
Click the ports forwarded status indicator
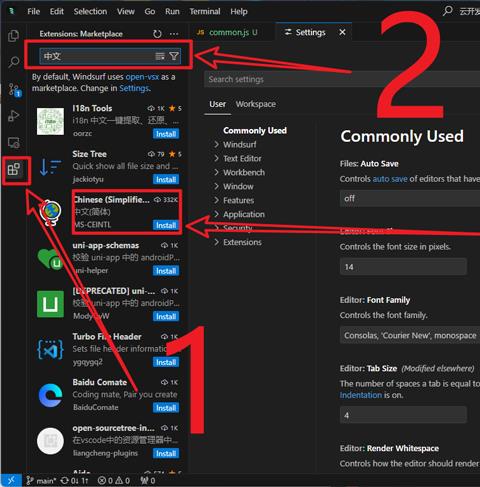point(148,481)
